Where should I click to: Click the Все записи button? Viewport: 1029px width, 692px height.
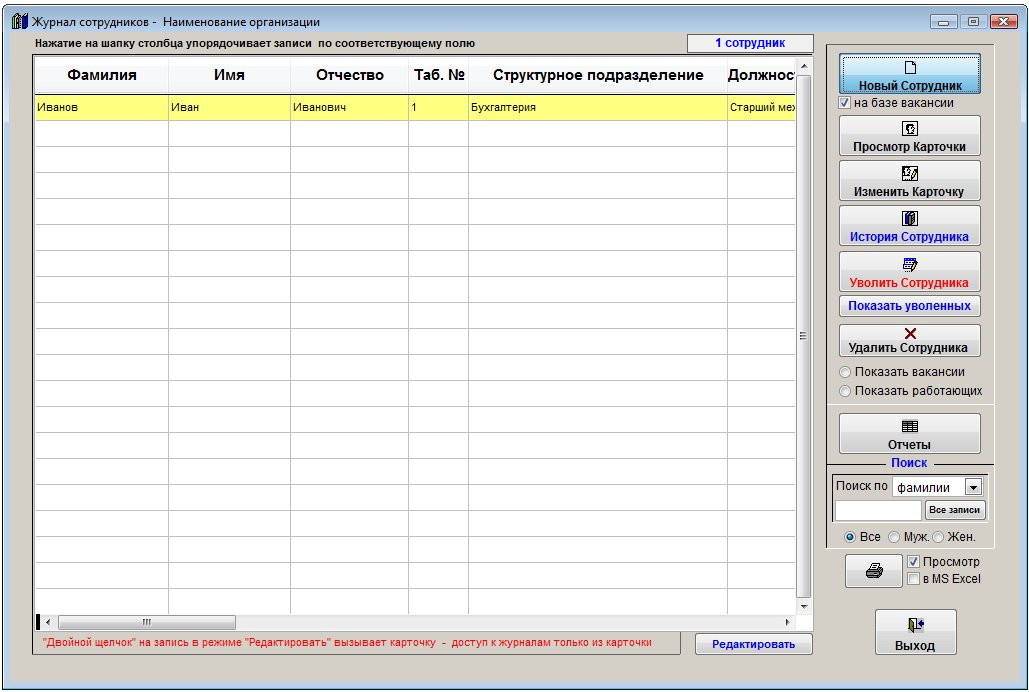(x=954, y=509)
